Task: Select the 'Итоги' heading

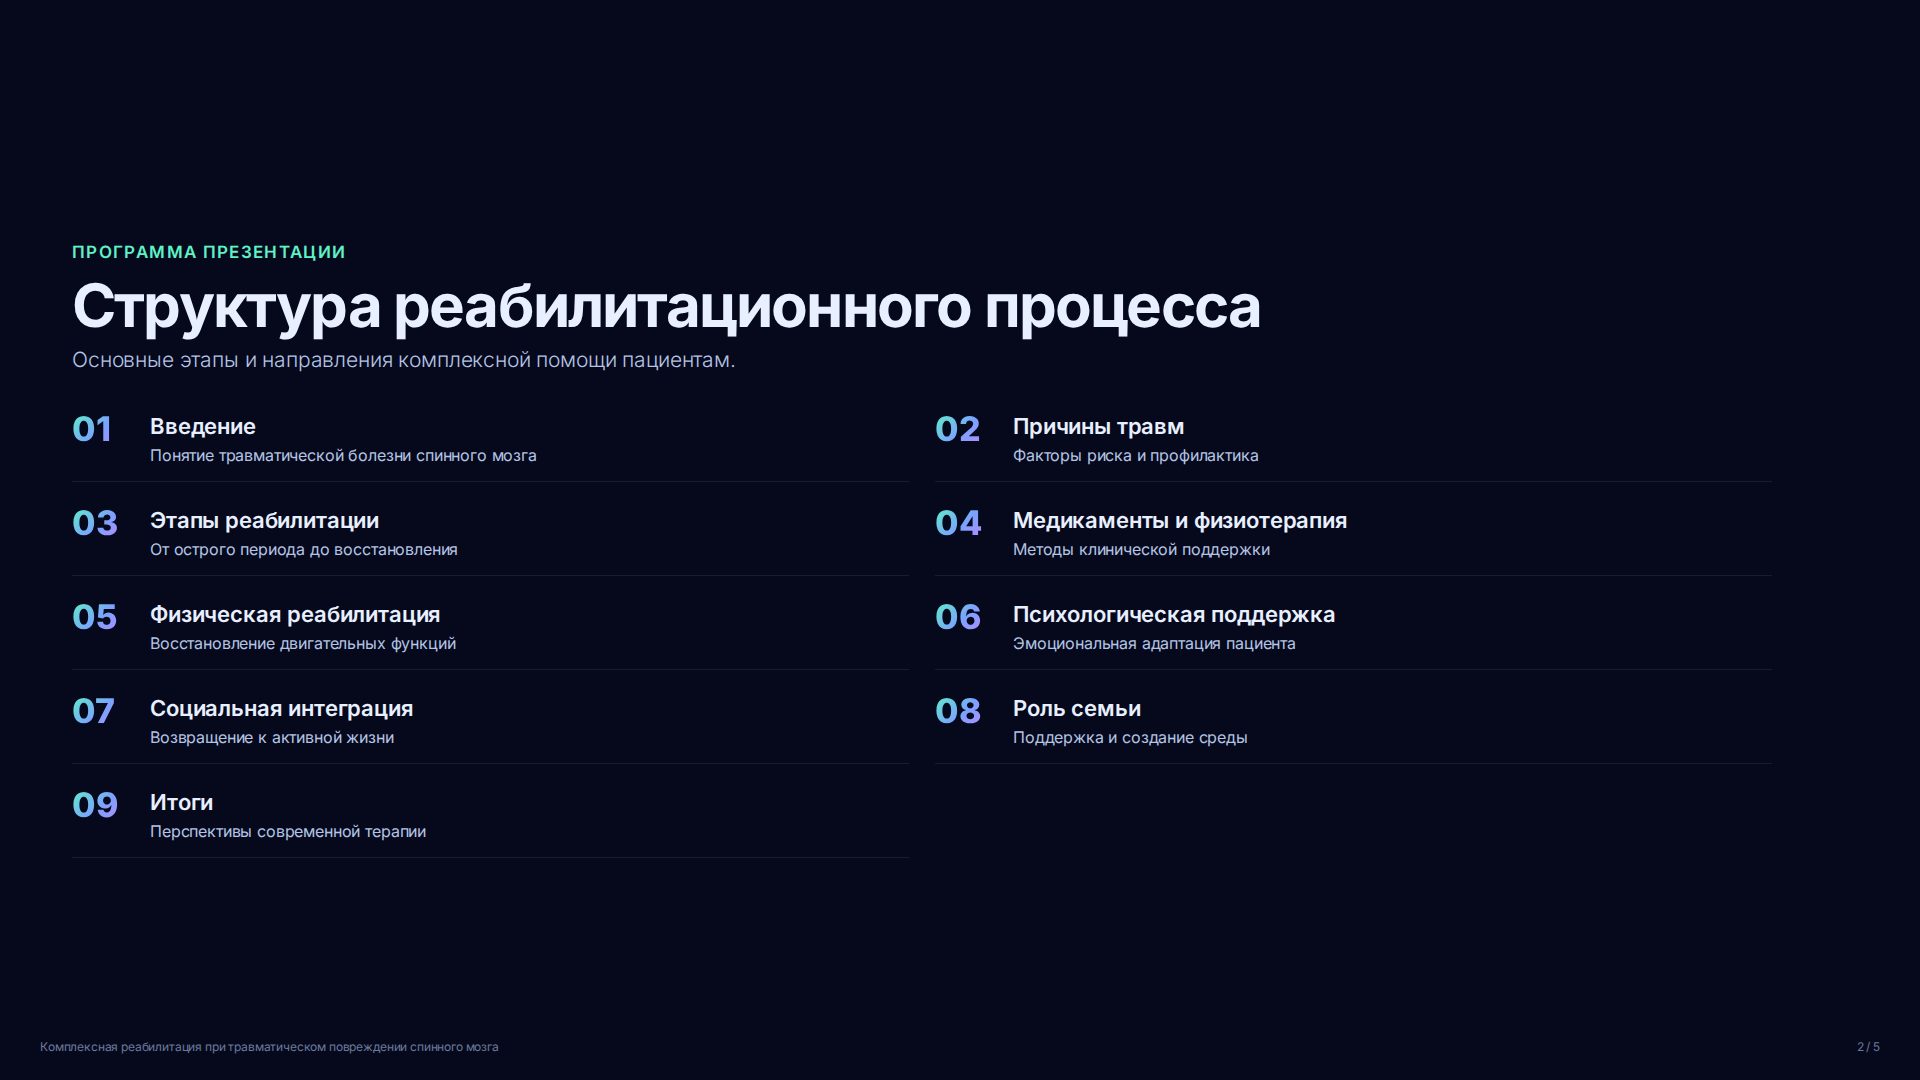Action: tap(181, 803)
